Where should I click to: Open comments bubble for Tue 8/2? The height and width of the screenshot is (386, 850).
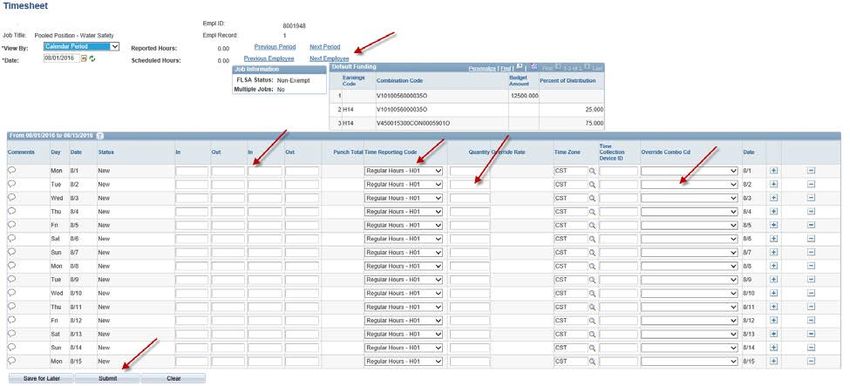[11, 184]
